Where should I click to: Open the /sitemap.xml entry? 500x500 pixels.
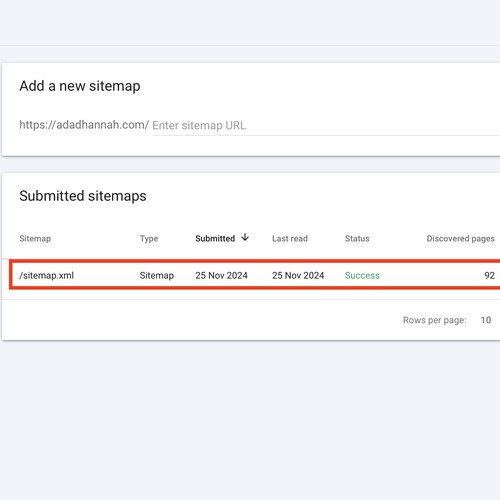(46, 276)
